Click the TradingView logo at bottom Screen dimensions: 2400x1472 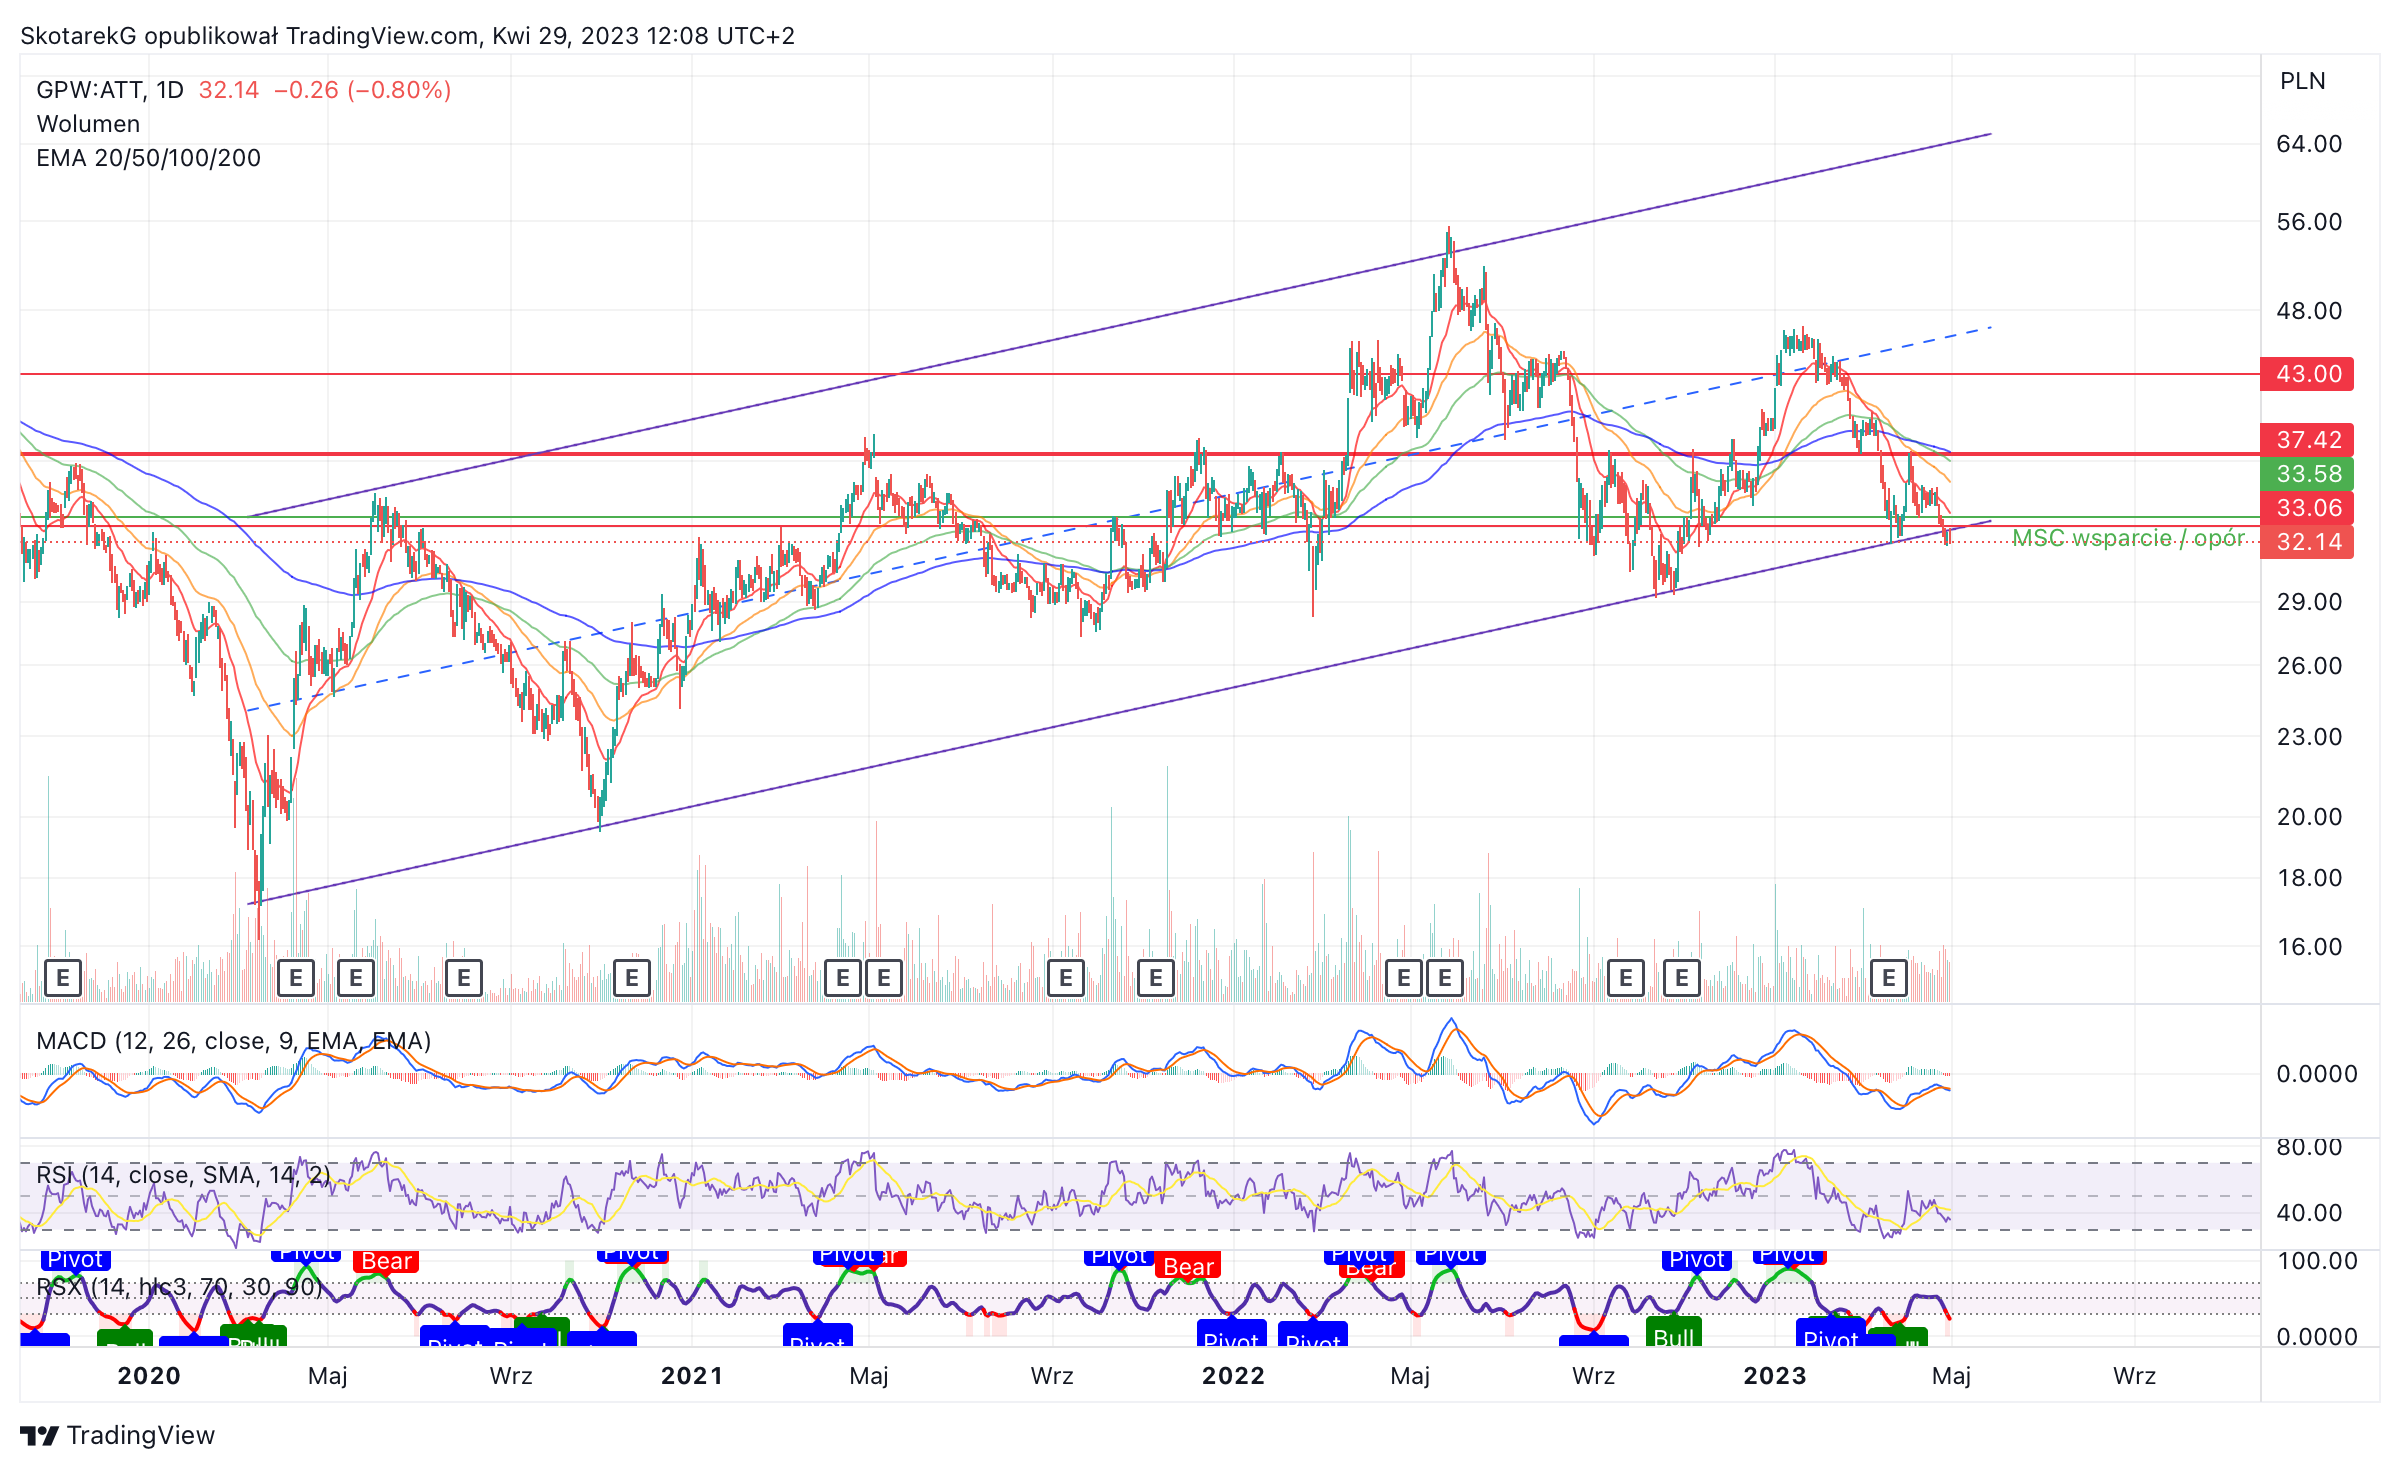117,1435
